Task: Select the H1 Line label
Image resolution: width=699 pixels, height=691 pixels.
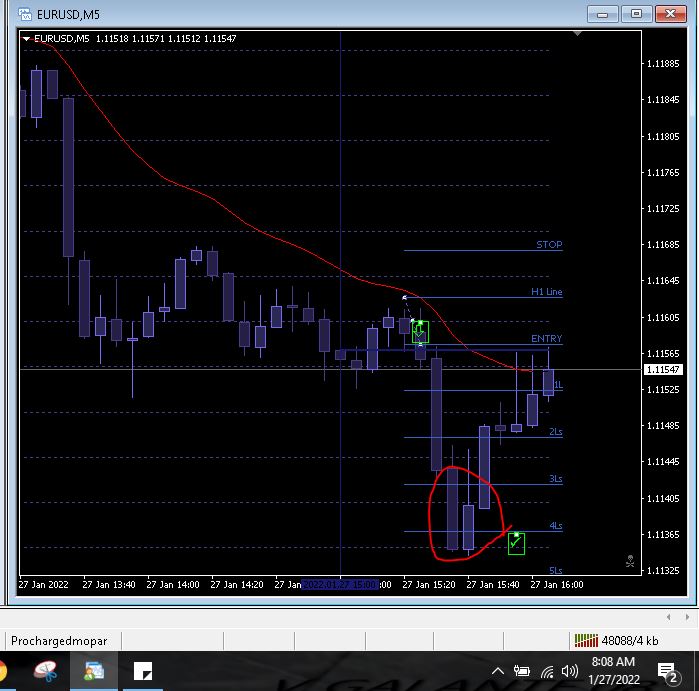Action: click(547, 292)
